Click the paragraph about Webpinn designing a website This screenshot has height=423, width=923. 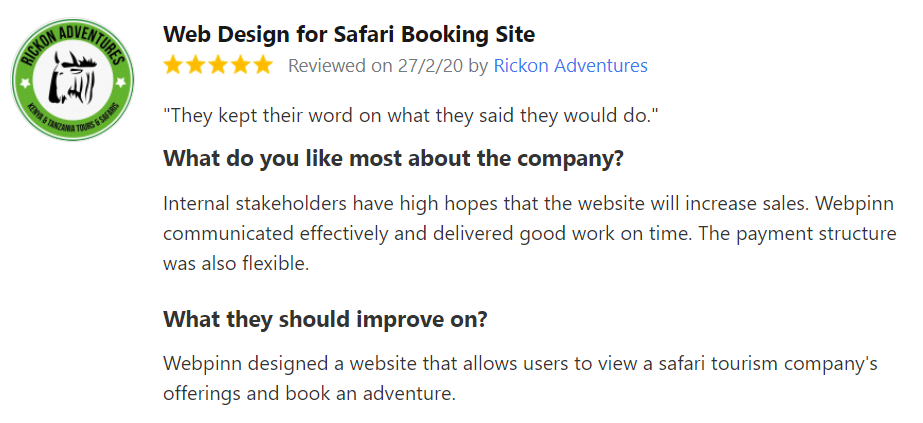520,378
